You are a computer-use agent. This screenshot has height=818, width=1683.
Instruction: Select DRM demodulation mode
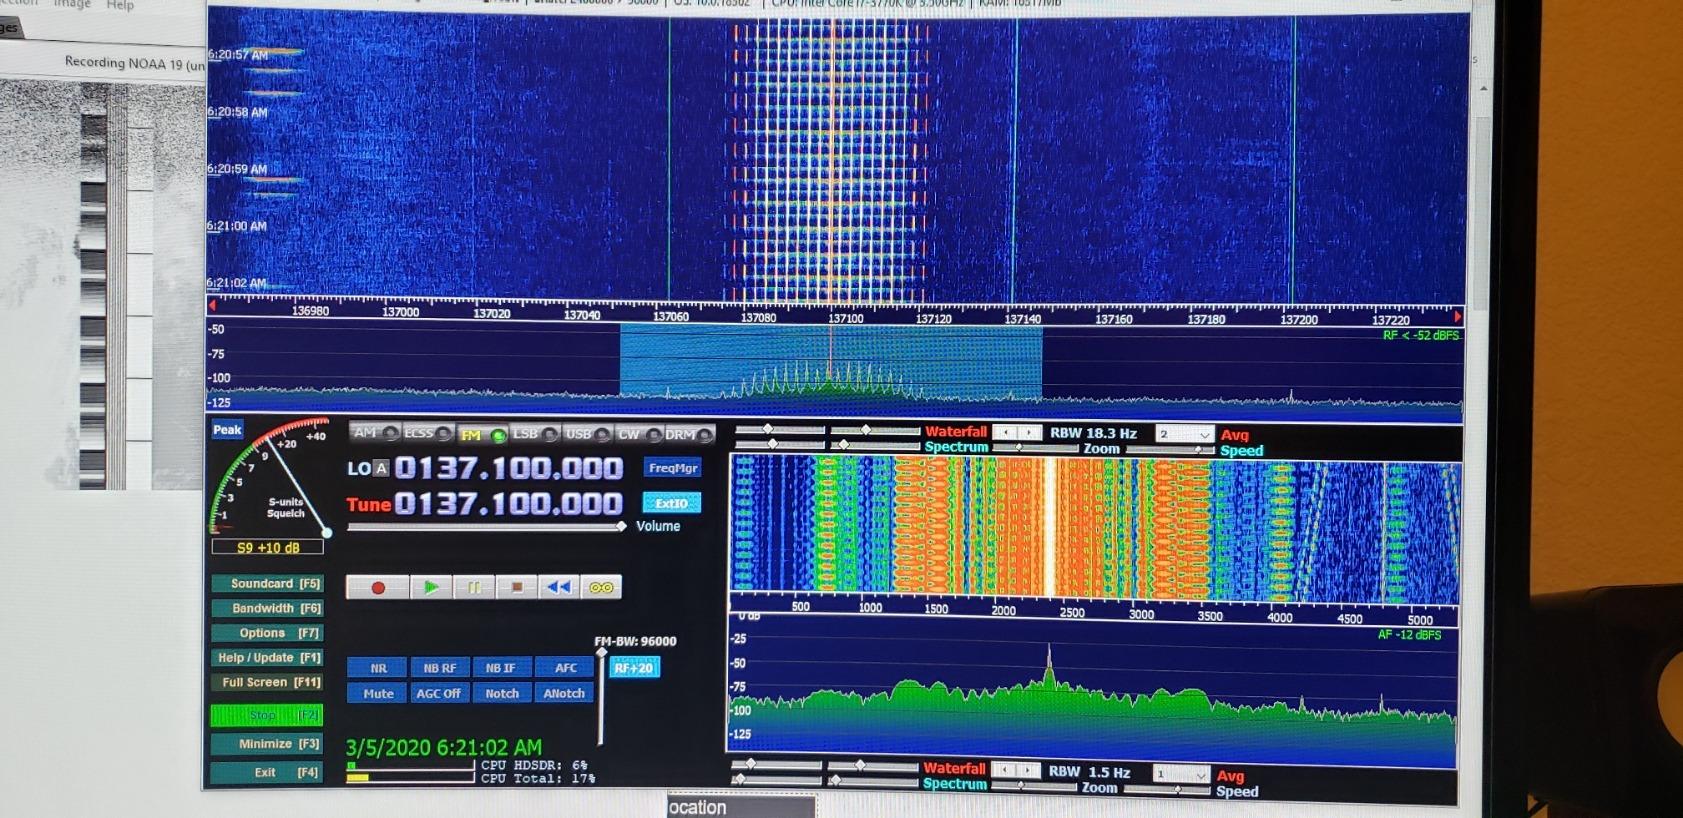click(x=689, y=434)
